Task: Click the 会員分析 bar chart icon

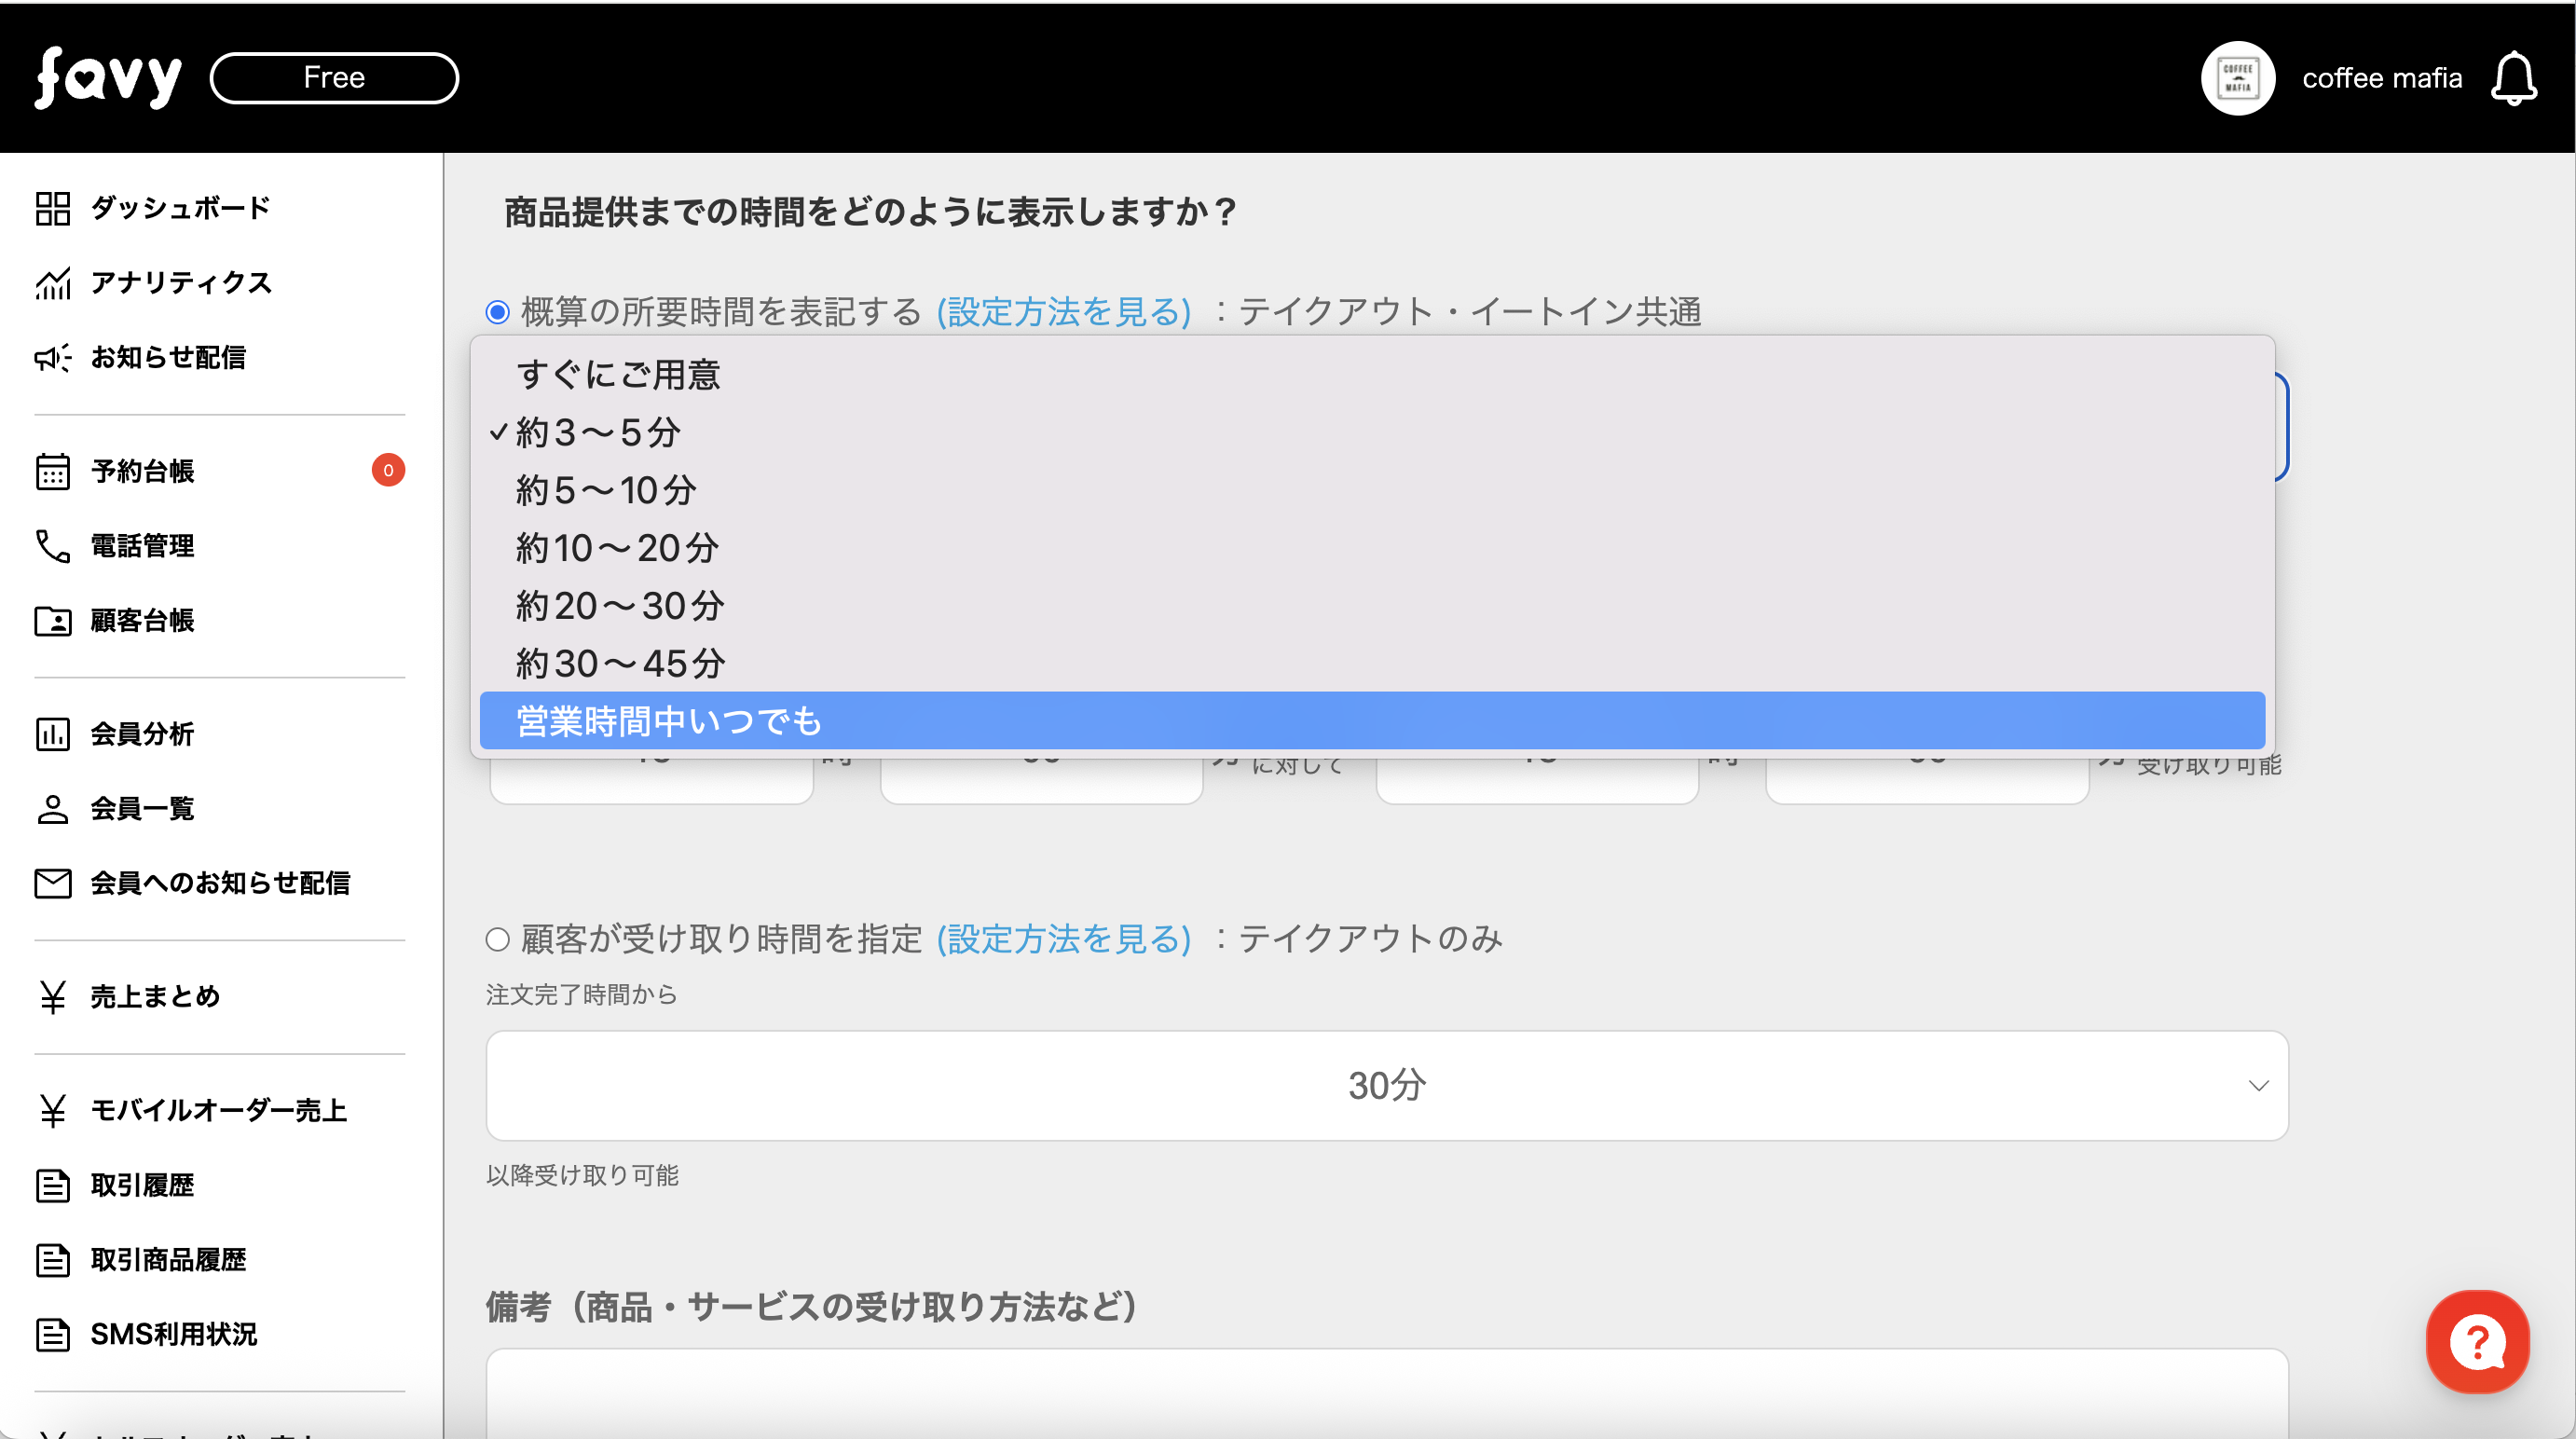Action: pyautogui.click(x=52, y=734)
